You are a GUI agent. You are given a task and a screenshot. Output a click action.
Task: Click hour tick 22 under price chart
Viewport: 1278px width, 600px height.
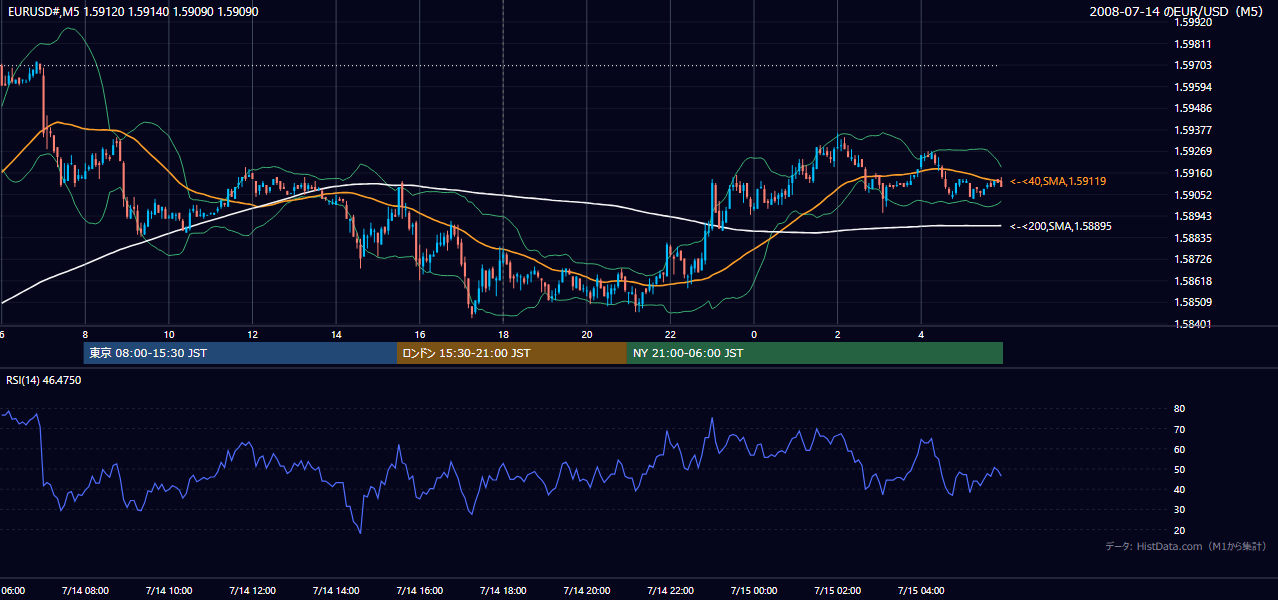(670, 334)
